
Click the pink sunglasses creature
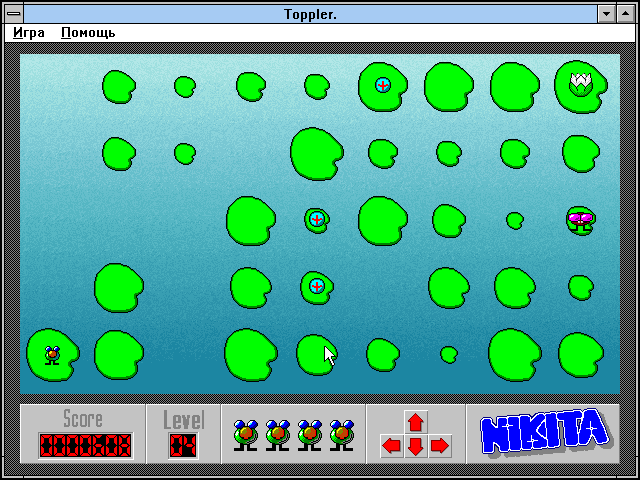tap(580, 220)
